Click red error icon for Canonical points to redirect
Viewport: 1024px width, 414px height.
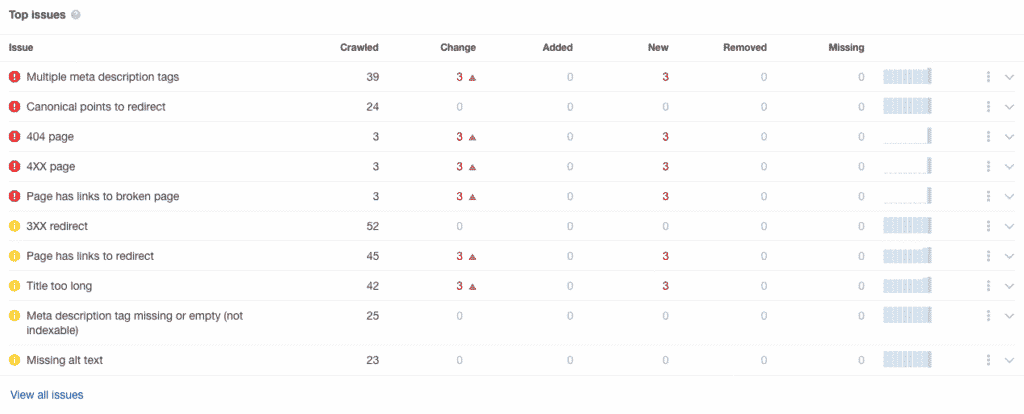[14, 106]
